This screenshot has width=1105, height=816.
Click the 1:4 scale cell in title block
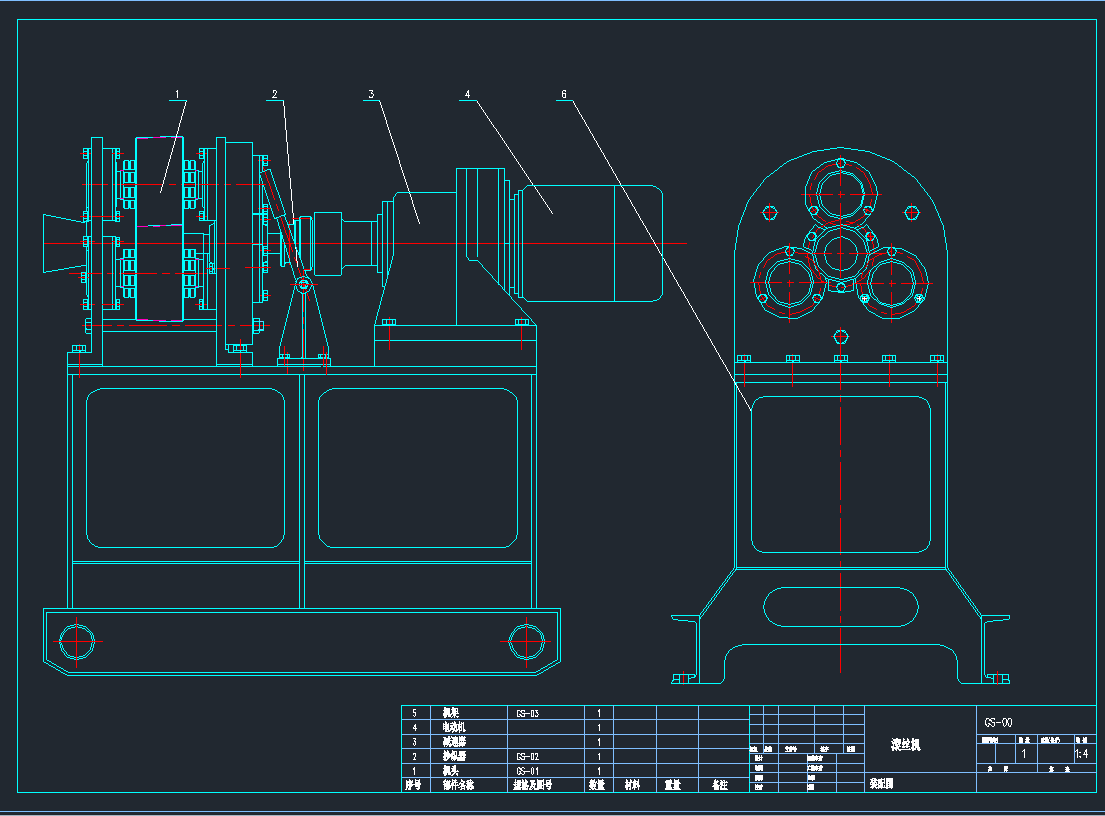(x=1081, y=753)
